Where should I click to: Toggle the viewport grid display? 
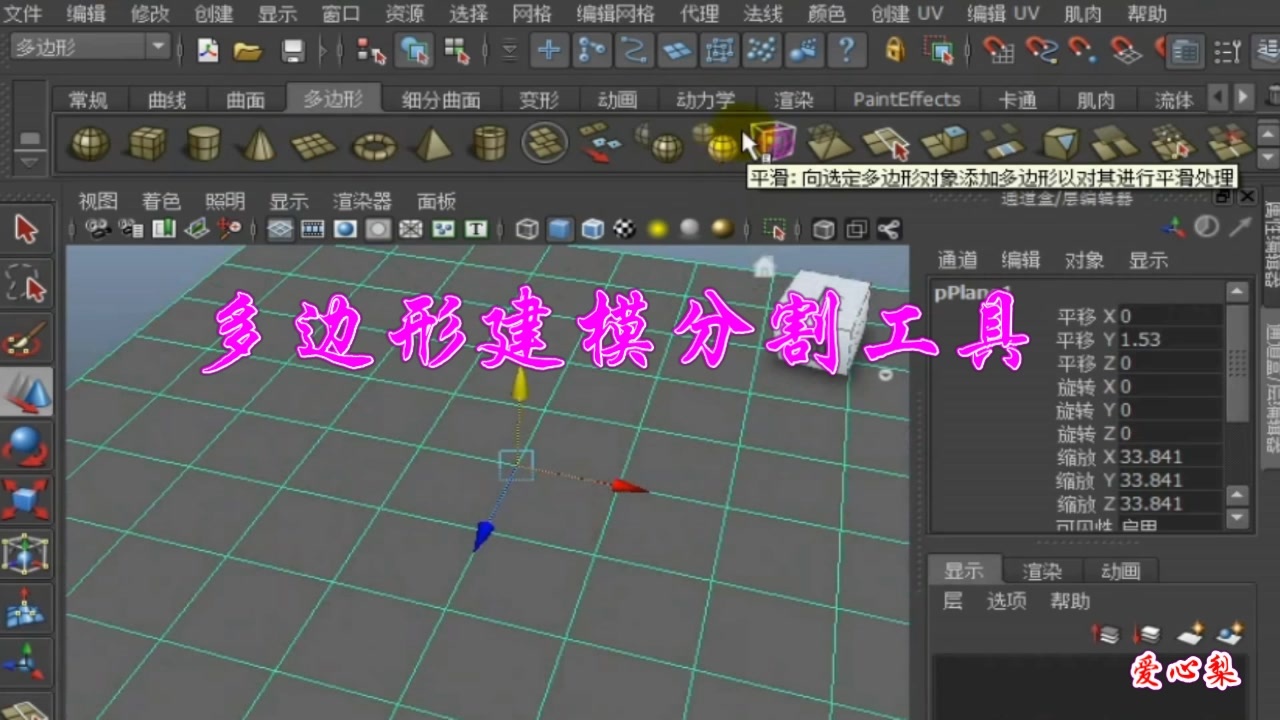tap(281, 229)
